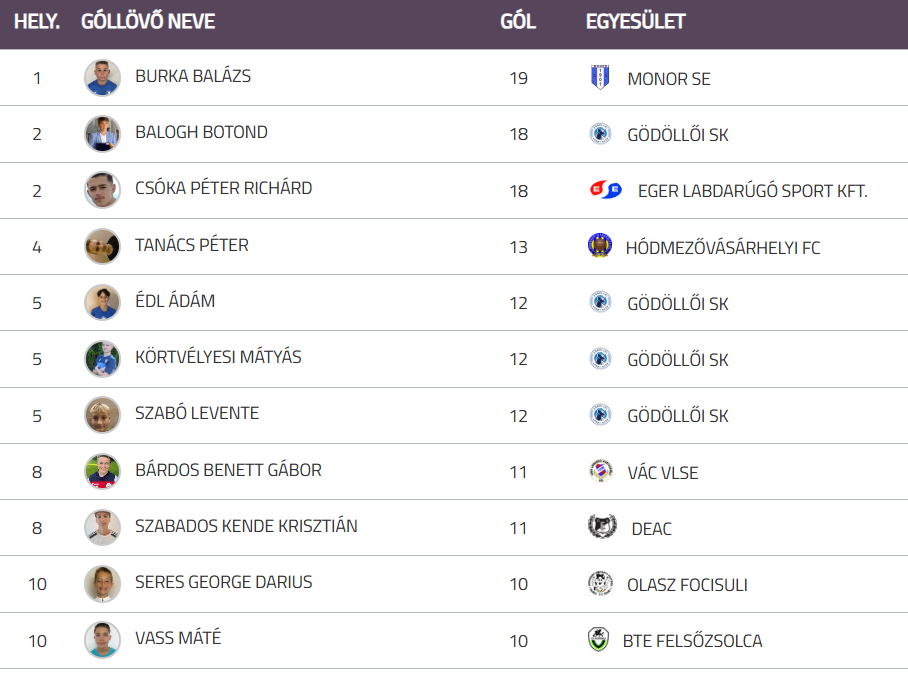
Task: Go to Seres George Darius's page
Action: pos(223,582)
